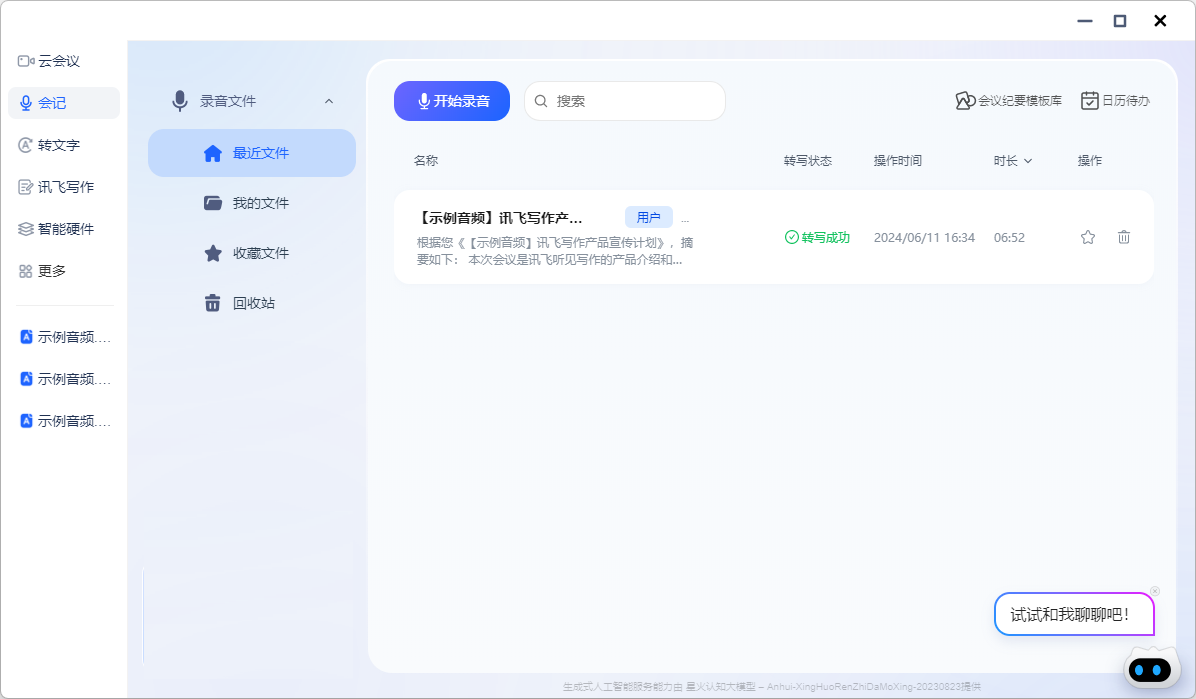The height and width of the screenshot is (699, 1196).
Task: Sort by 时长 duration dropdown arrow
Action: 1027,161
